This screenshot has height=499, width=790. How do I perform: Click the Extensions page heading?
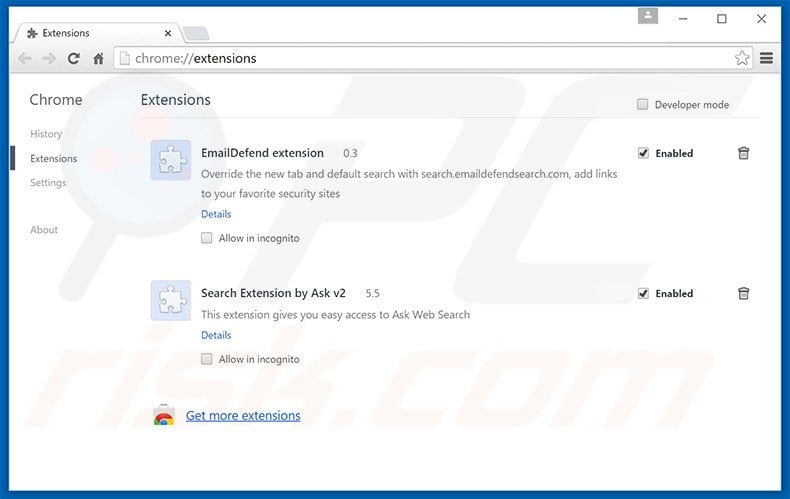click(175, 100)
